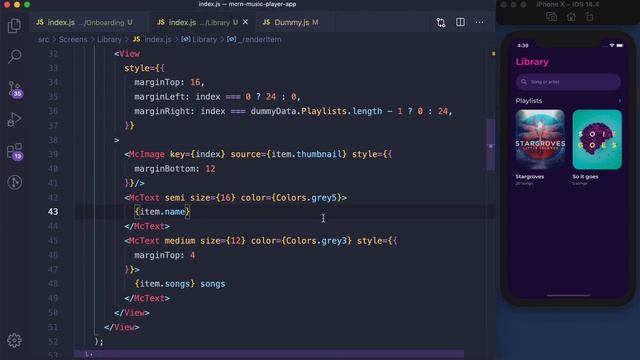Click the Song or artist search field

tap(568, 82)
